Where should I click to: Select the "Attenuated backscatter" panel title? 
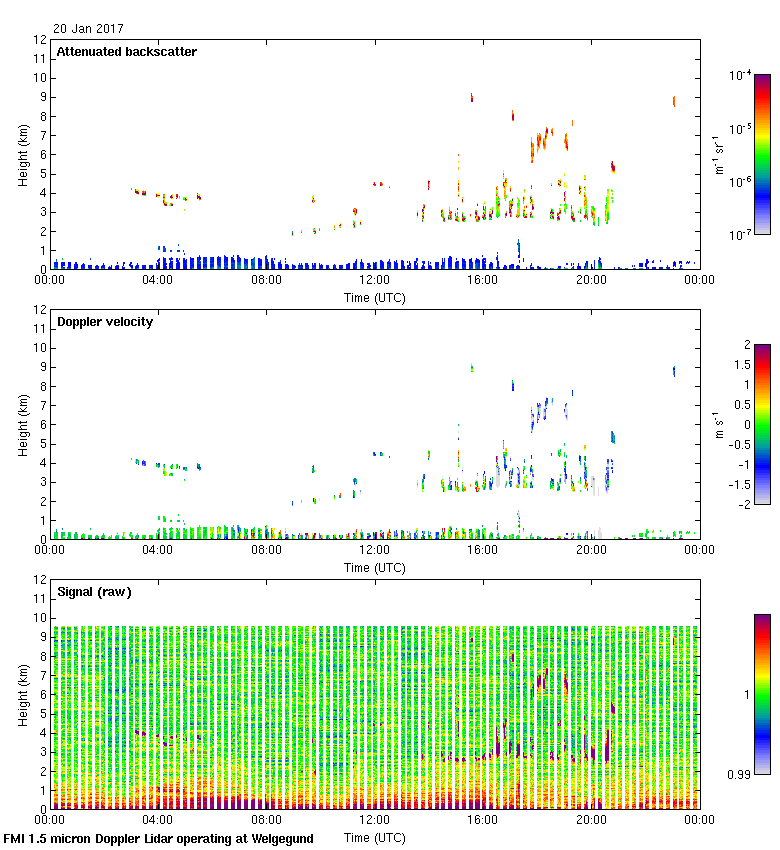[x=126, y=52]
